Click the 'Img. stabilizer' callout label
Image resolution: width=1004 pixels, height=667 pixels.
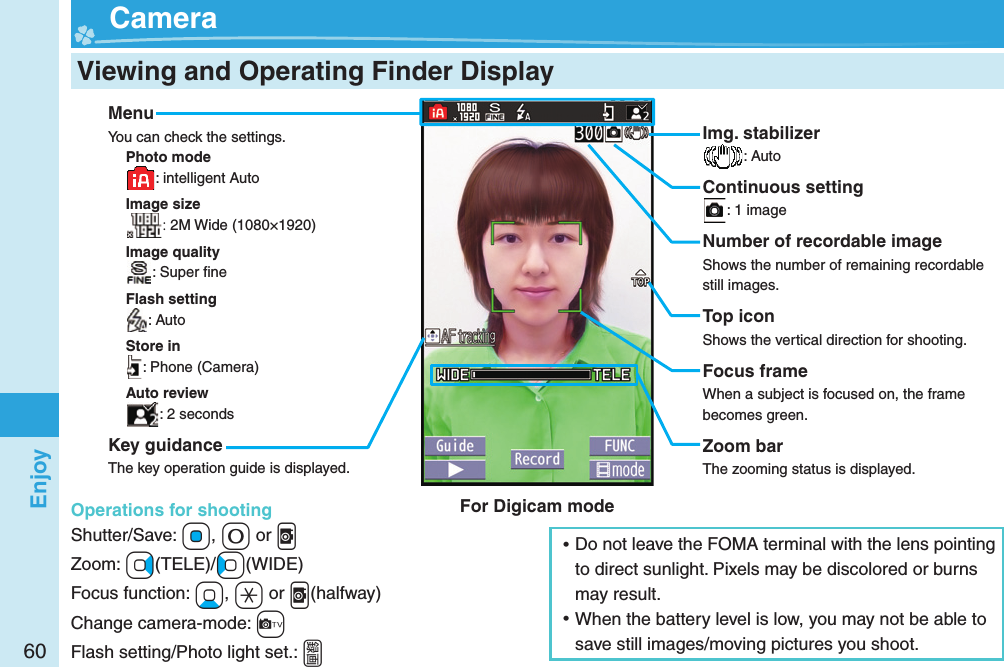pyautogui.click(x=761, y=133)
